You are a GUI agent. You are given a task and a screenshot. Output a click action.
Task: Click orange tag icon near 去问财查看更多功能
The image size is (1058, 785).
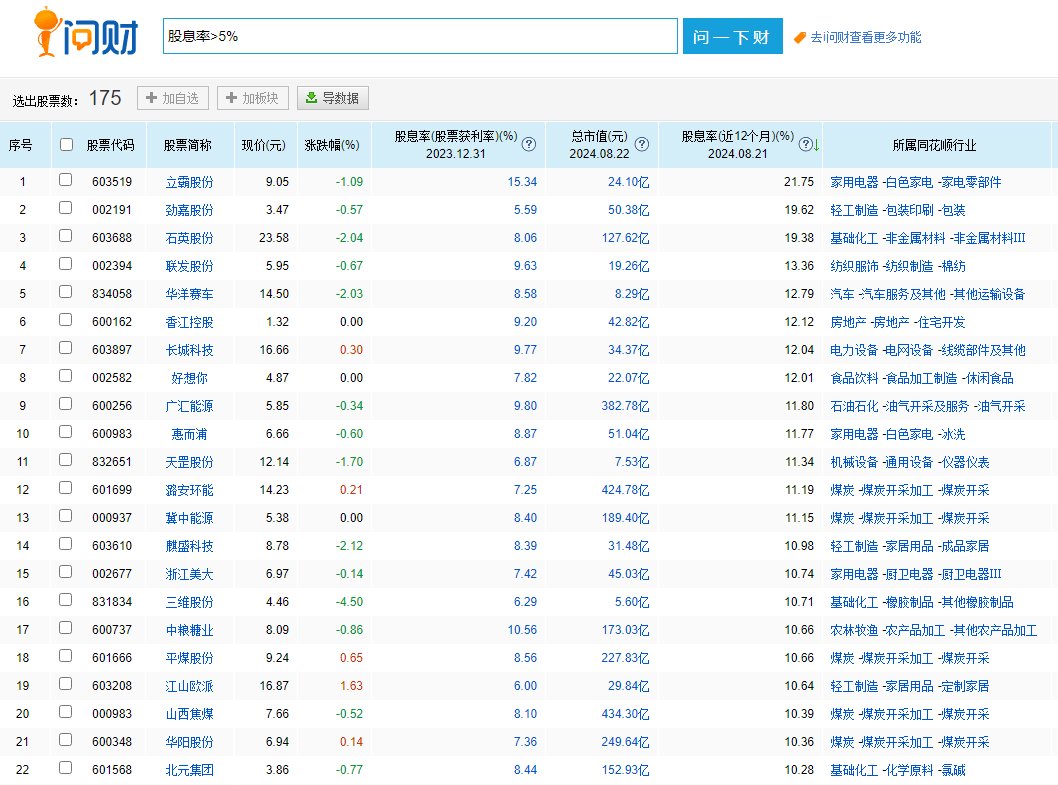[x=800, y=38]
